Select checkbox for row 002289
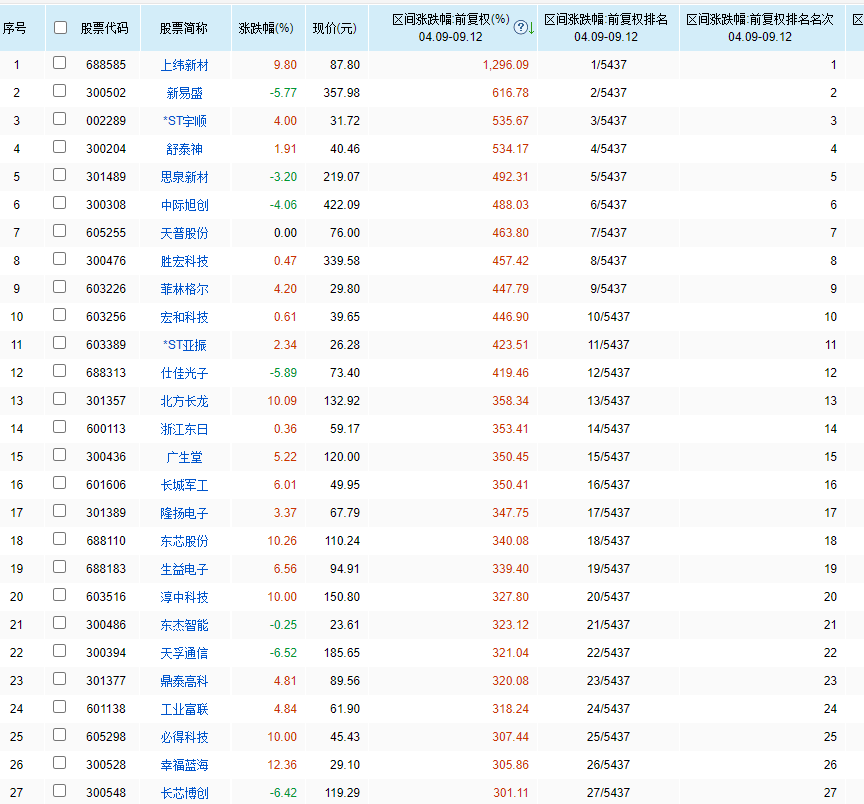The image size is (864, 804). coord(60,119)
